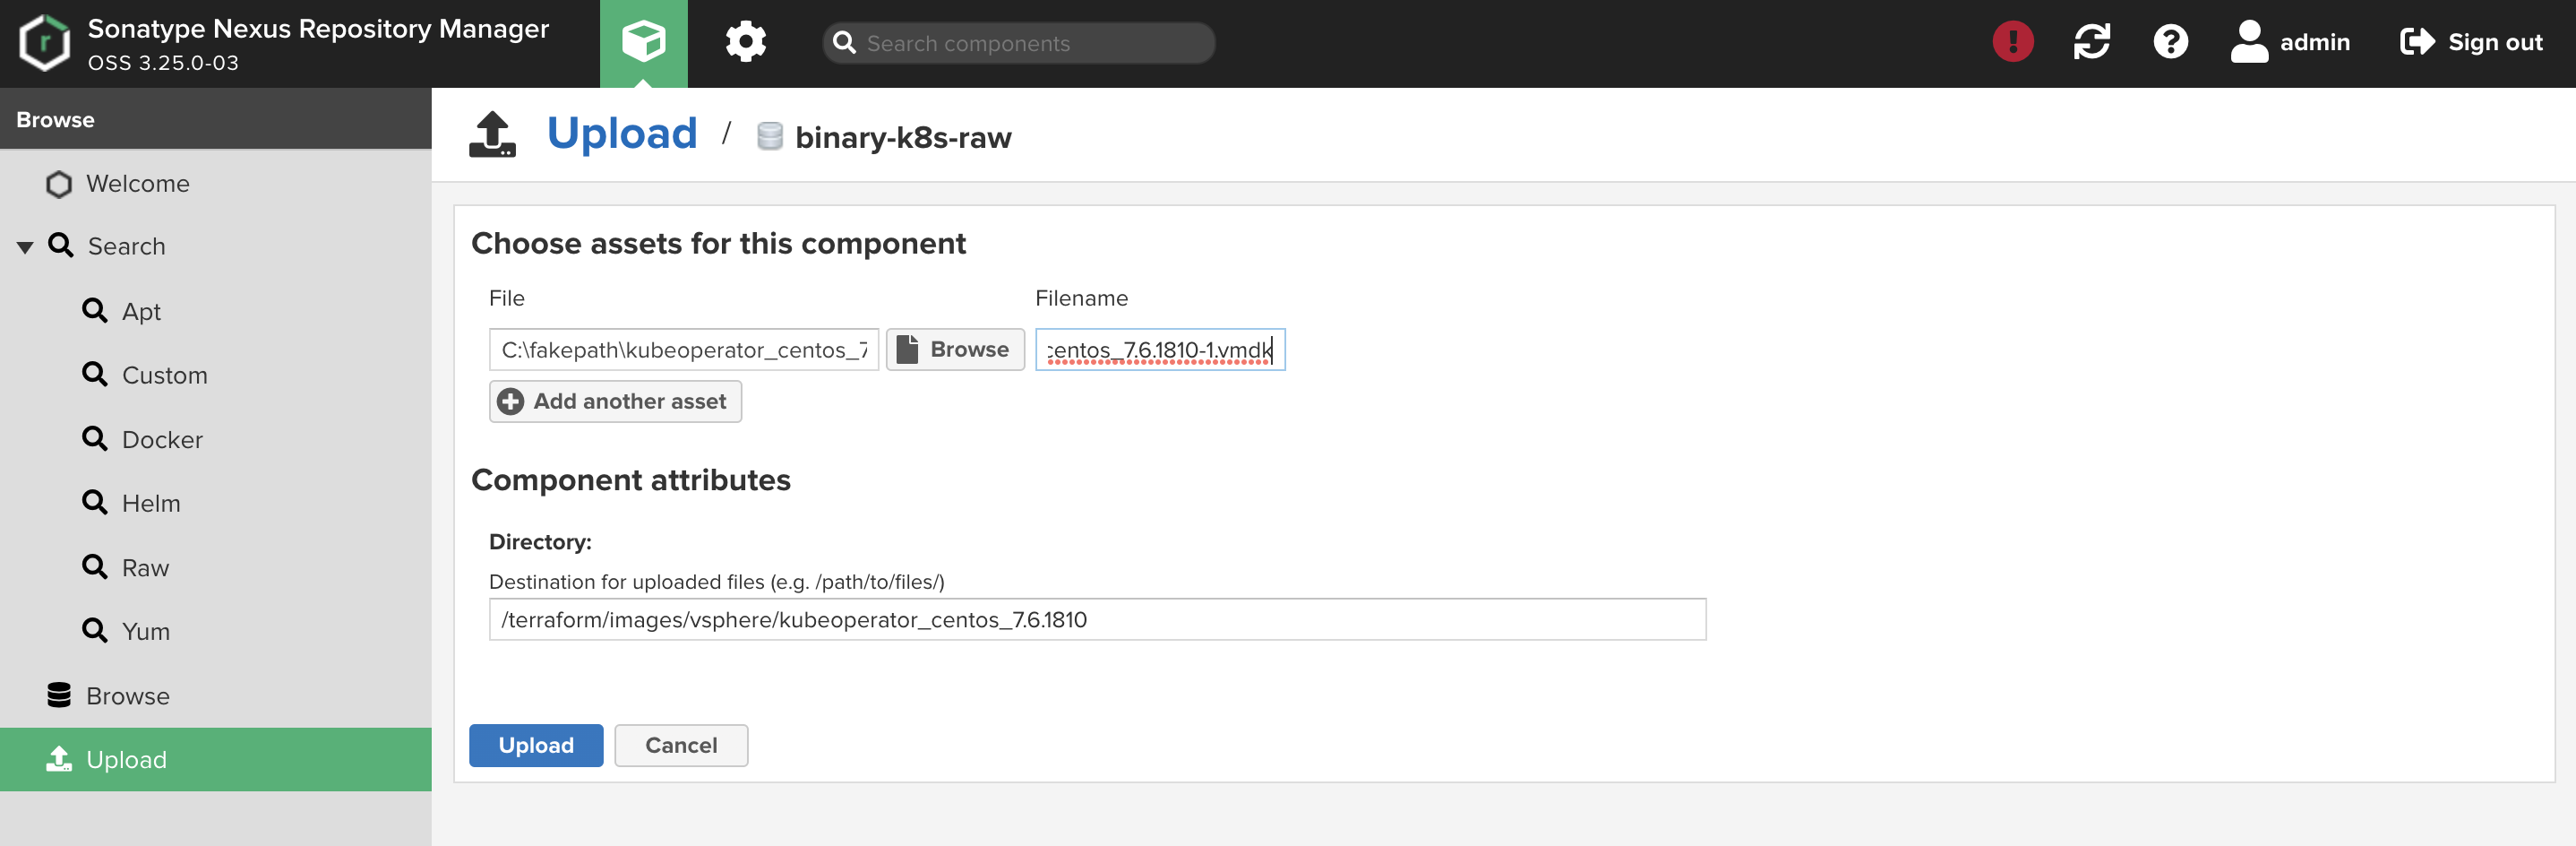
Task: Focus the Search components field
Action: (1019, 43)
